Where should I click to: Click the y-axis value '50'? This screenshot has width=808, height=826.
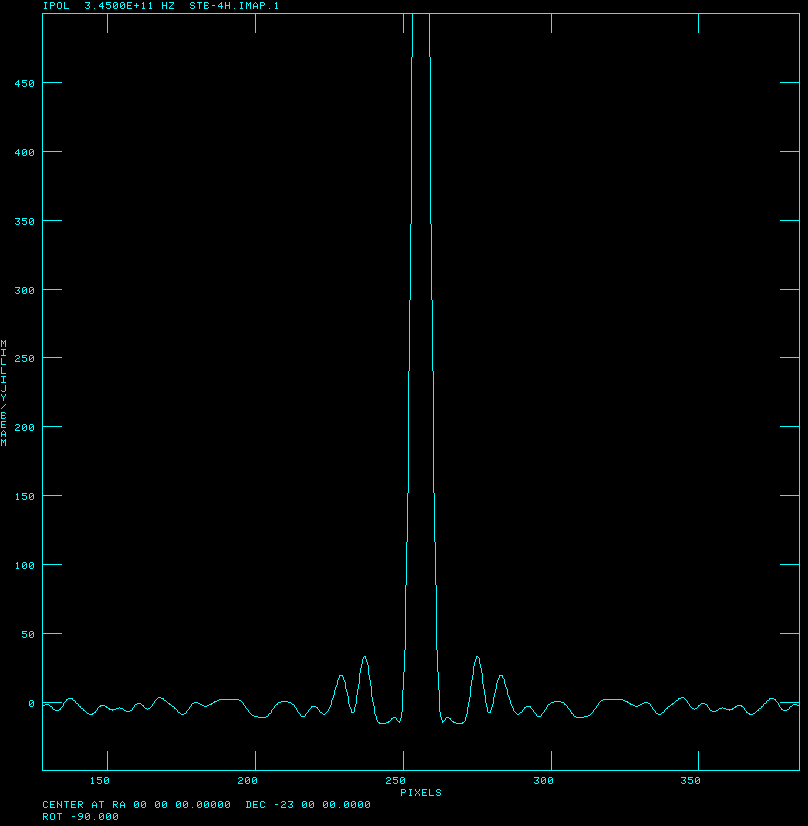28,635
